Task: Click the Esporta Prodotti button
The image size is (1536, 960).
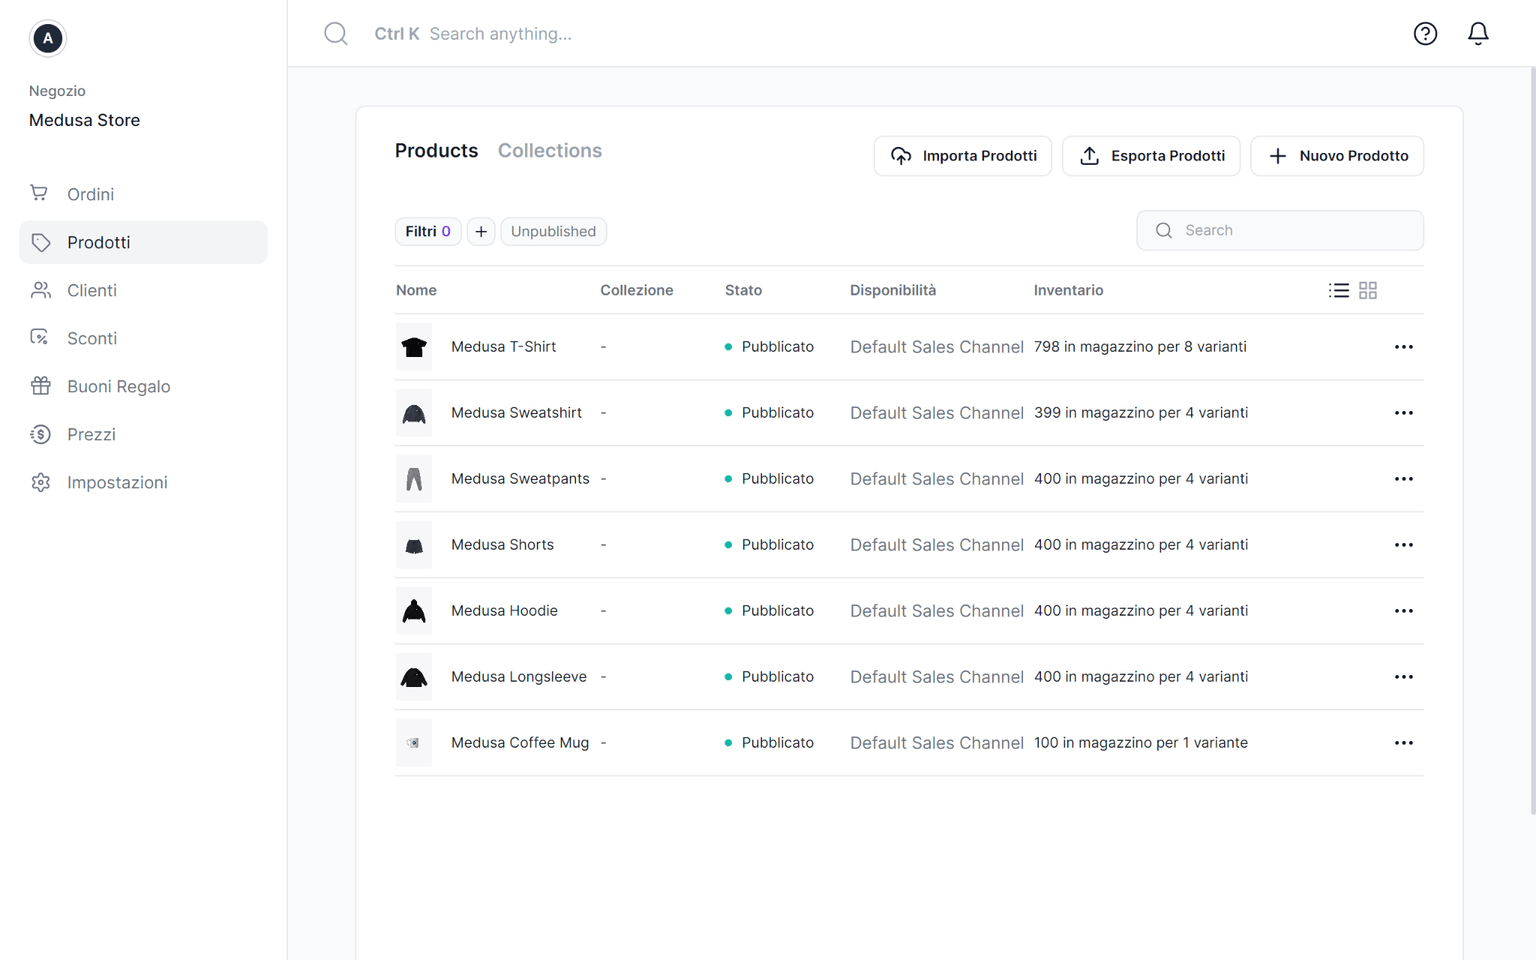Action: pyautogui.click(x=1151, y=156)
